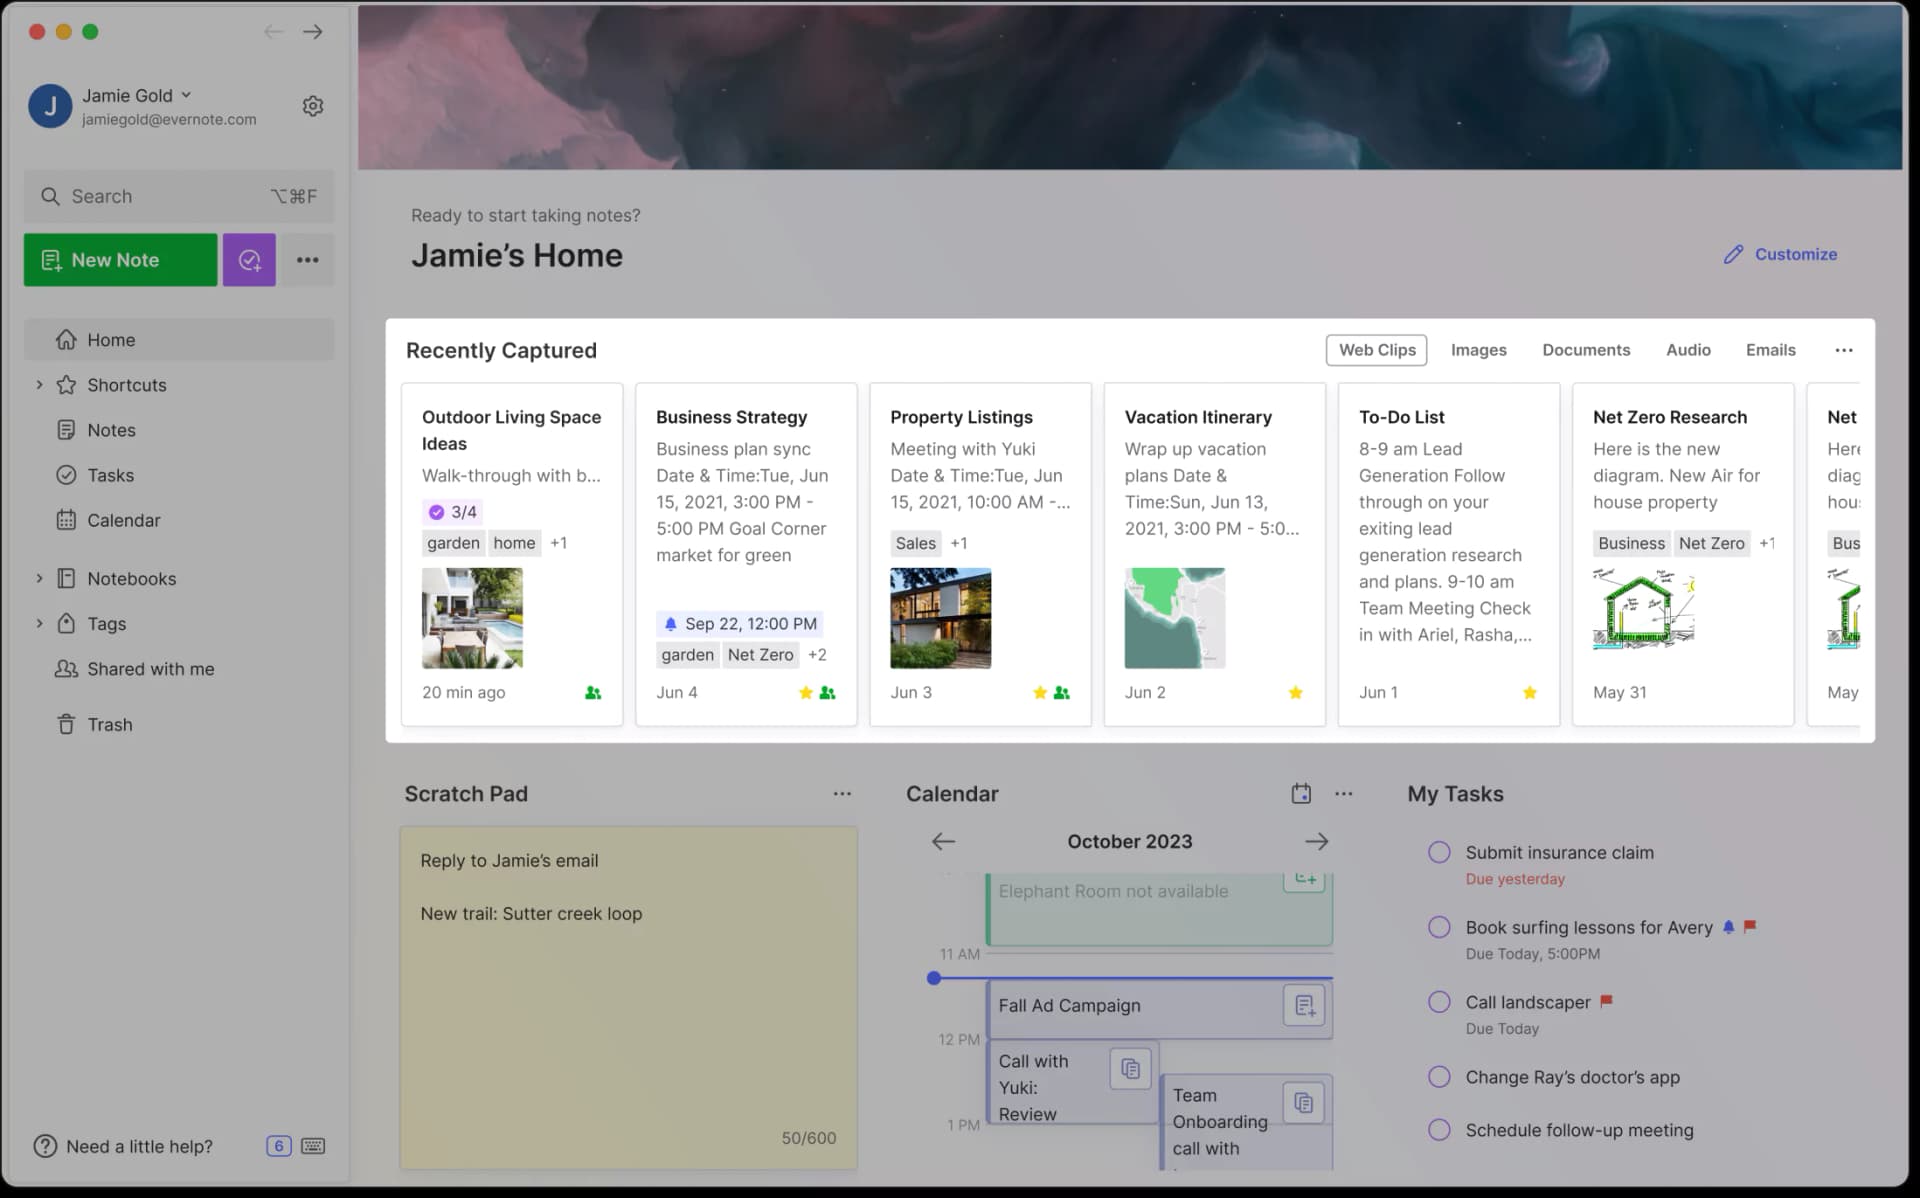
Task: Open keyboard shortcuts via the keyboard icon
Action: click(312, 1146)
